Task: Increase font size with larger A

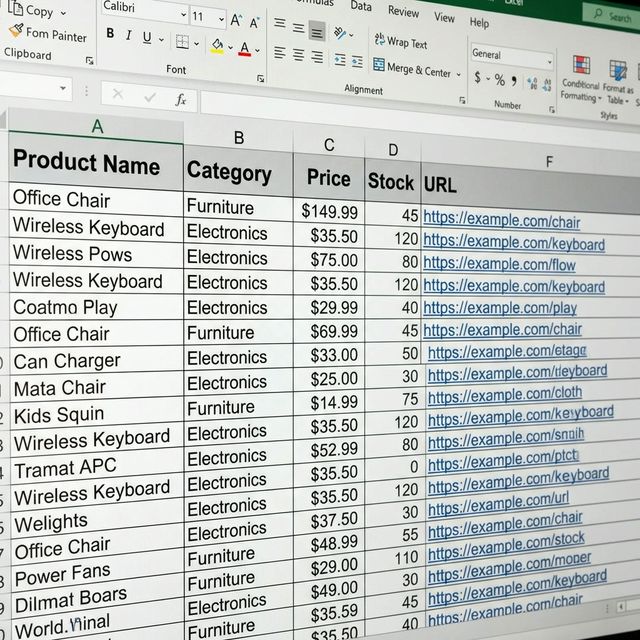Action: coord(236,20)
